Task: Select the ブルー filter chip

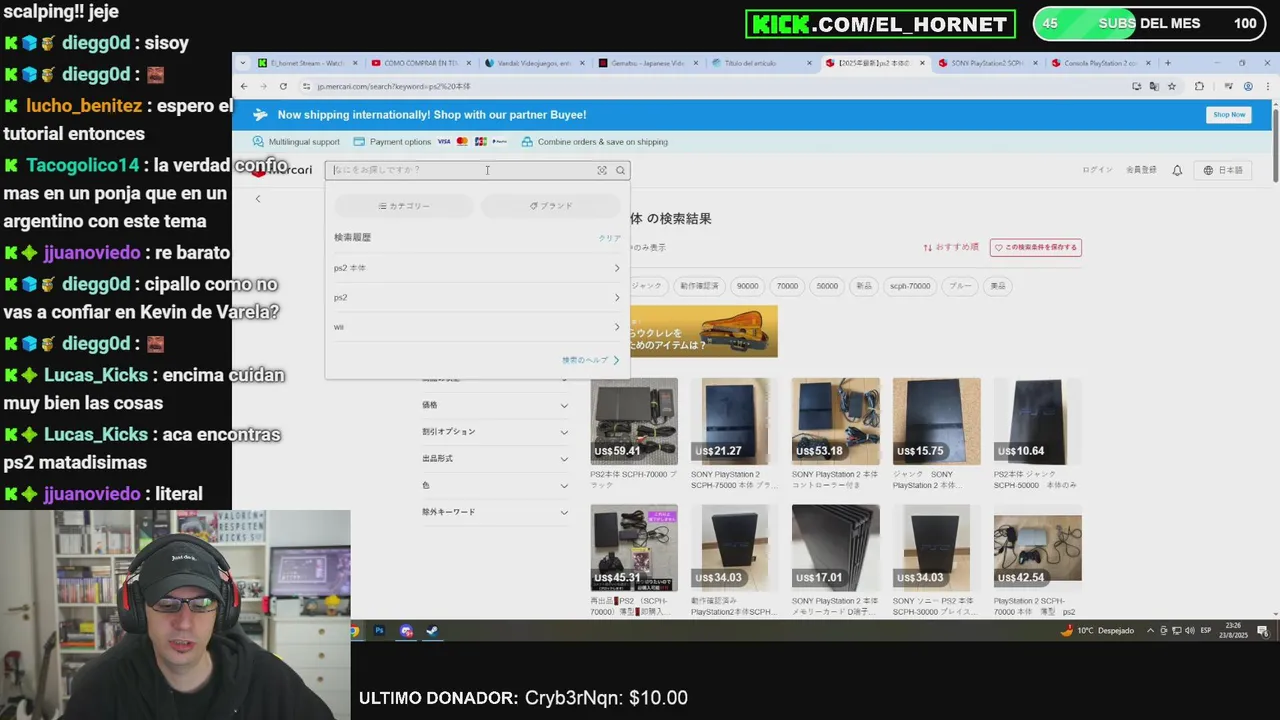Action: coord(960,286)
